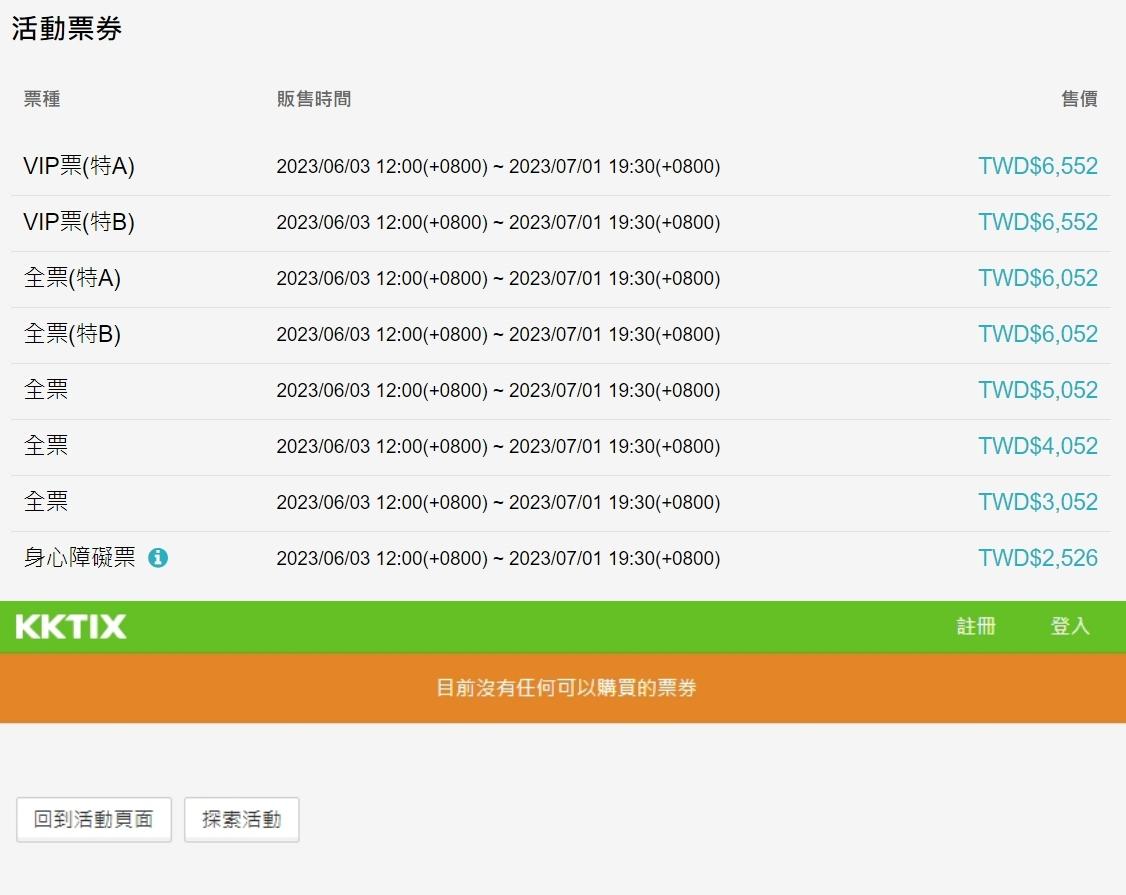
Task: Click the TWD$6,552 price for VIP票(特B)
Action: (1038, 222)
